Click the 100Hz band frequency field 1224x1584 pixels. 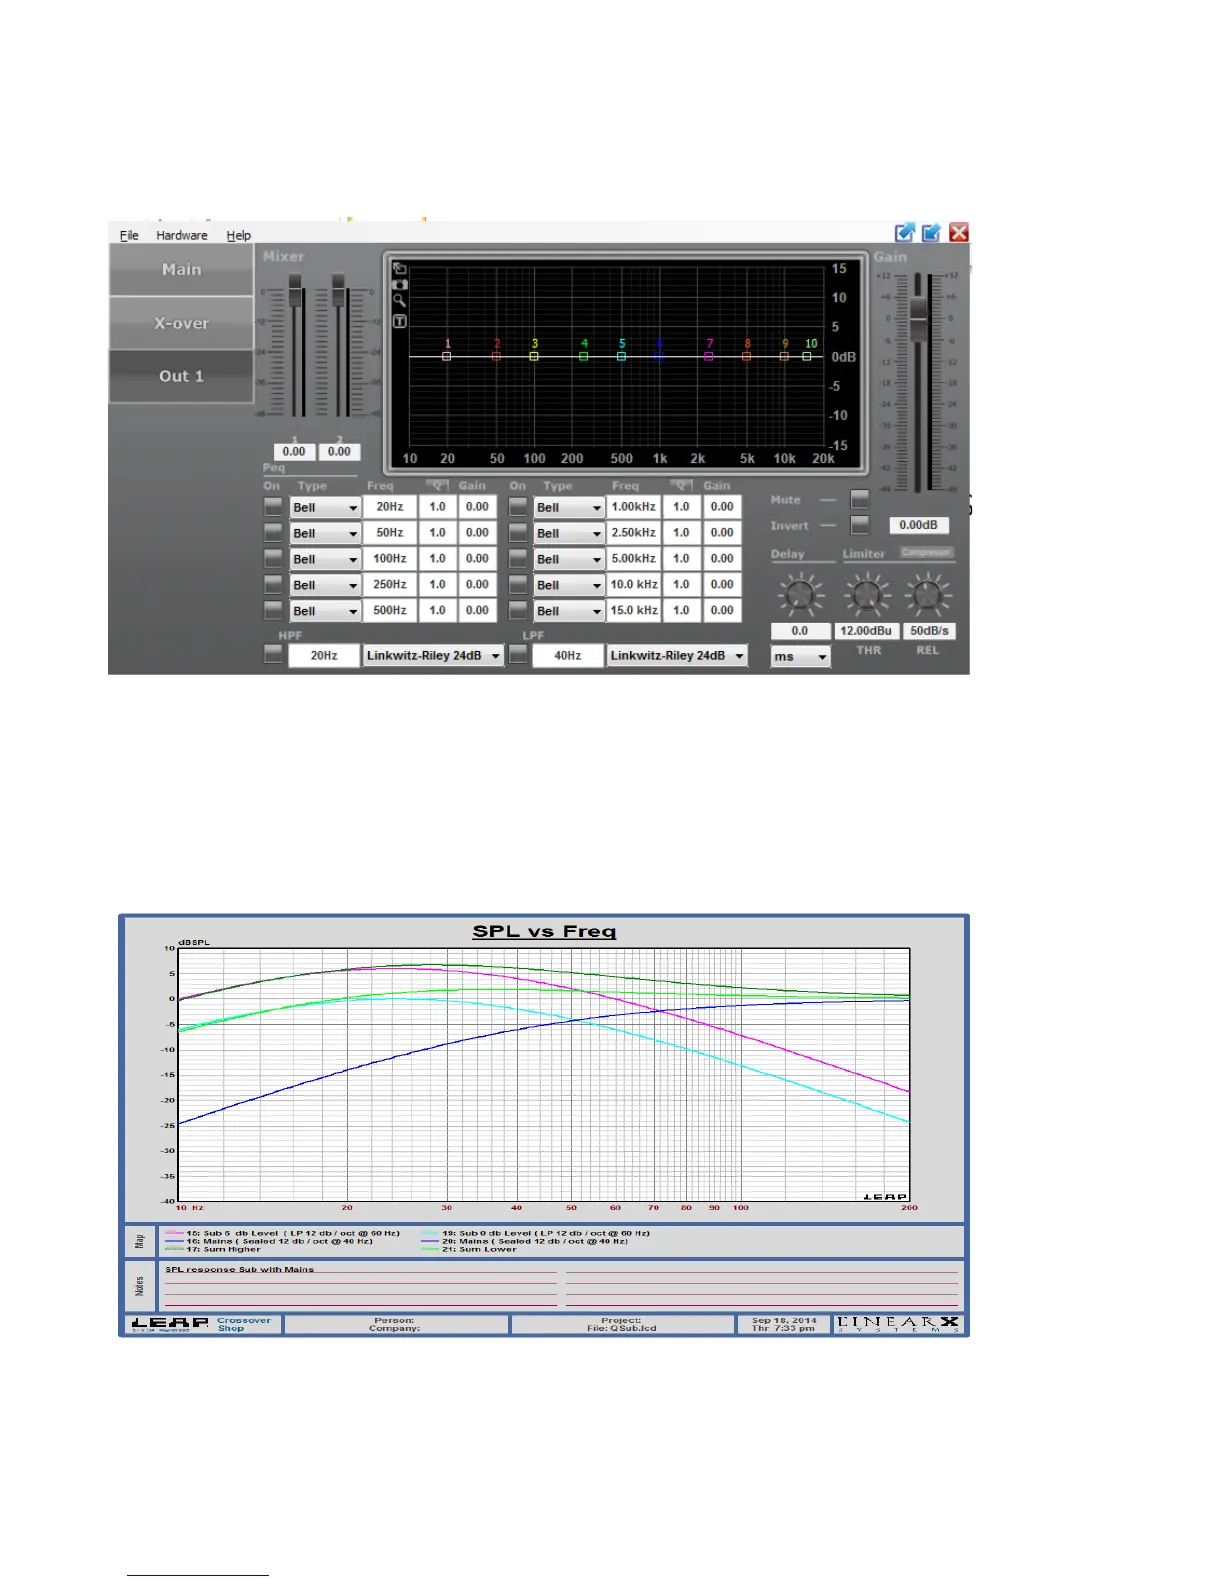[x=390, y=559]
